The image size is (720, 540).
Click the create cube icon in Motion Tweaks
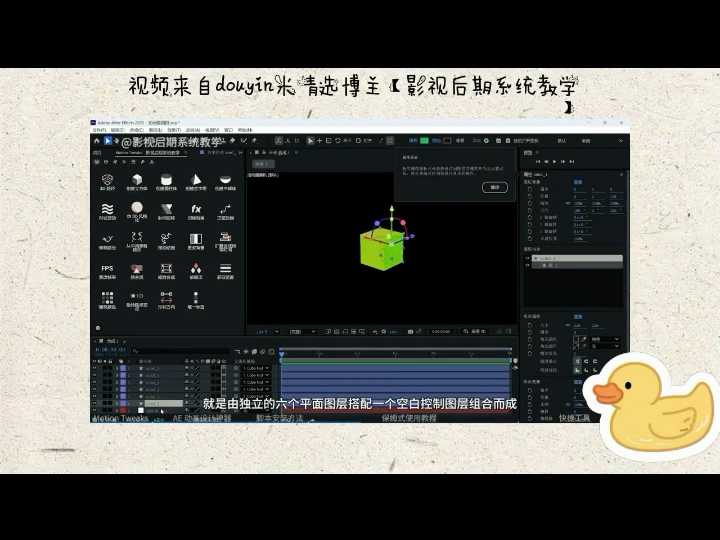coord(137,180)
